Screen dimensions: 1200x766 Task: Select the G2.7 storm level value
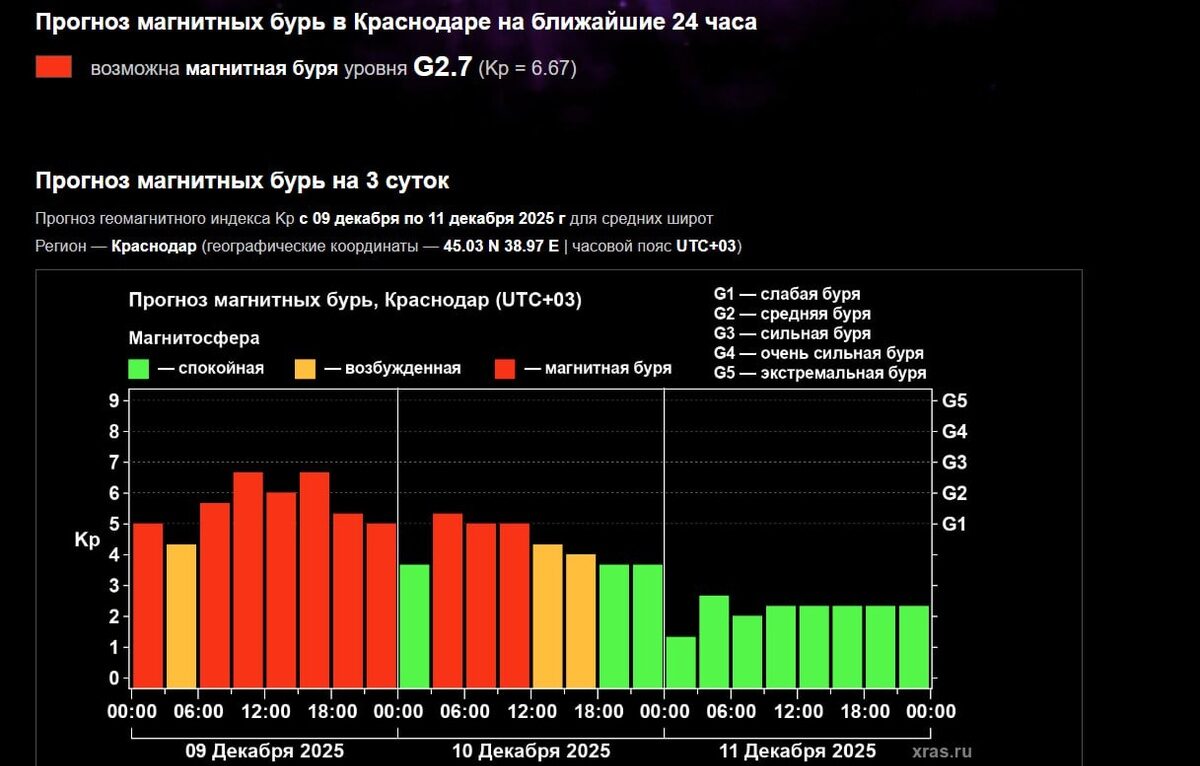(442, 67)
